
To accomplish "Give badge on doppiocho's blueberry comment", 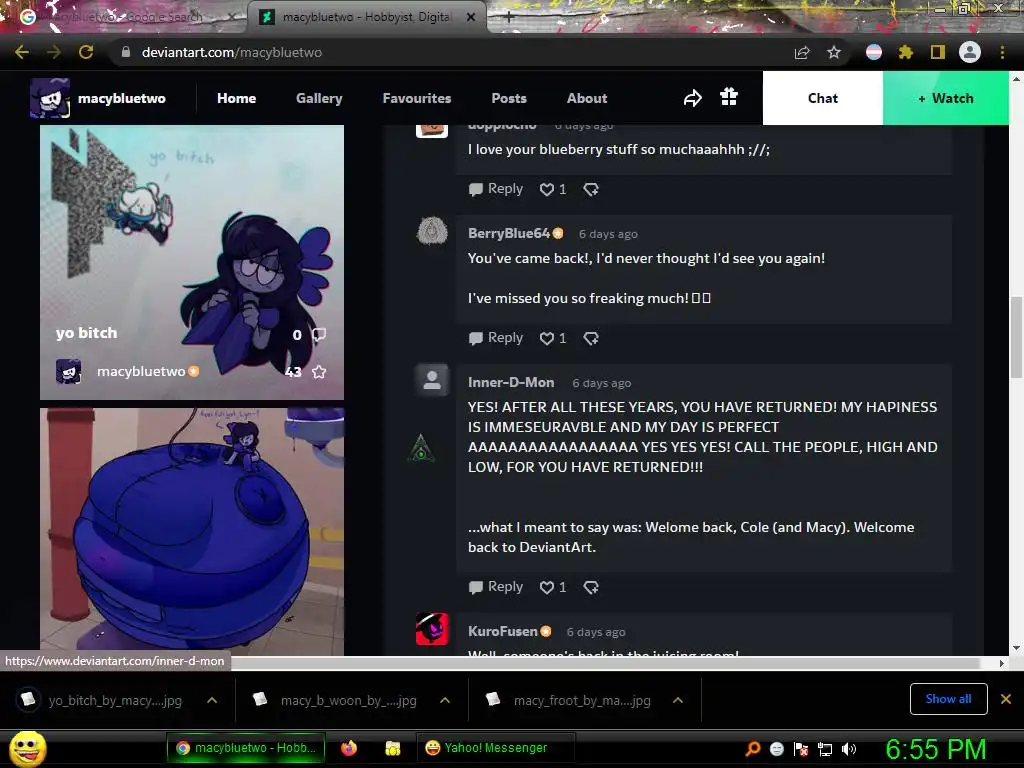I will point(591,189).
